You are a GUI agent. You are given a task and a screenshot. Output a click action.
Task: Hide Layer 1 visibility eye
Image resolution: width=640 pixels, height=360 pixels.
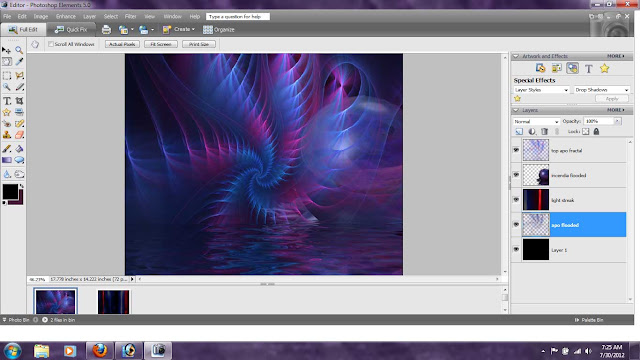516,249
